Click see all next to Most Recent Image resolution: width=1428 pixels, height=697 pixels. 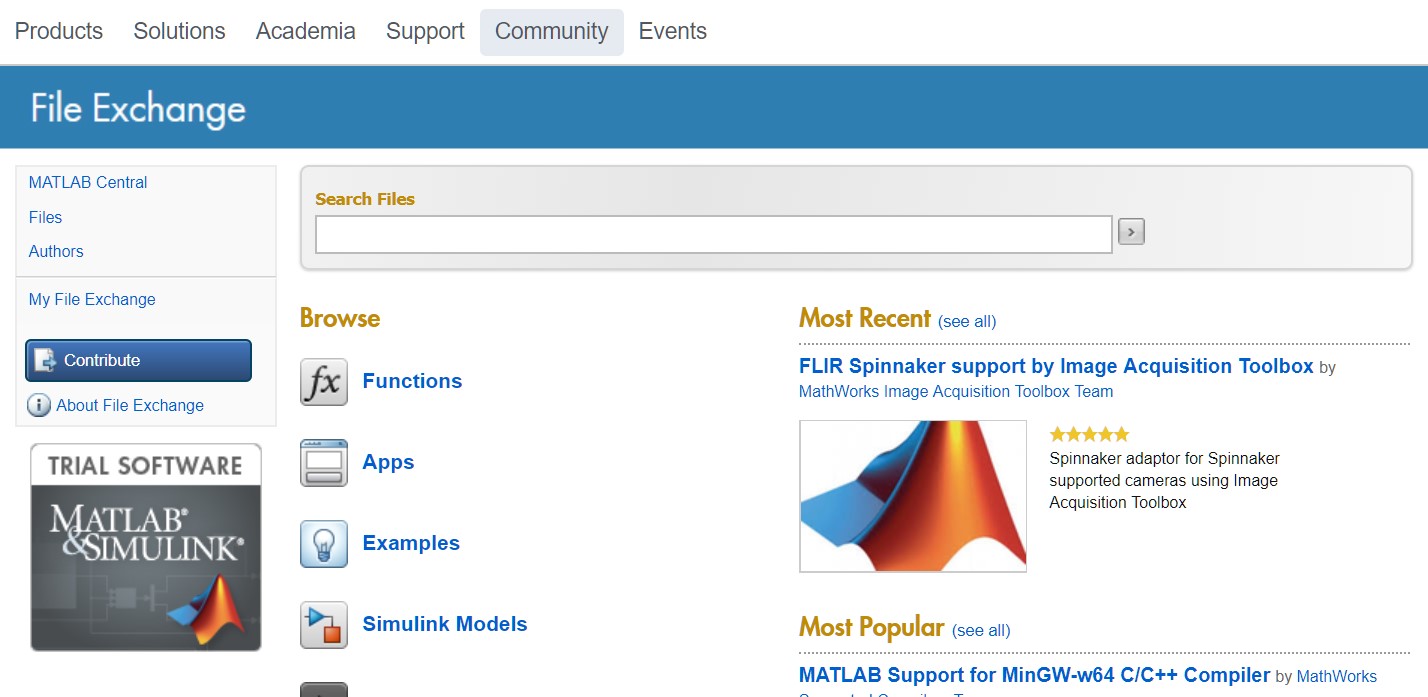pyautogui.click(x=967, y=321)
